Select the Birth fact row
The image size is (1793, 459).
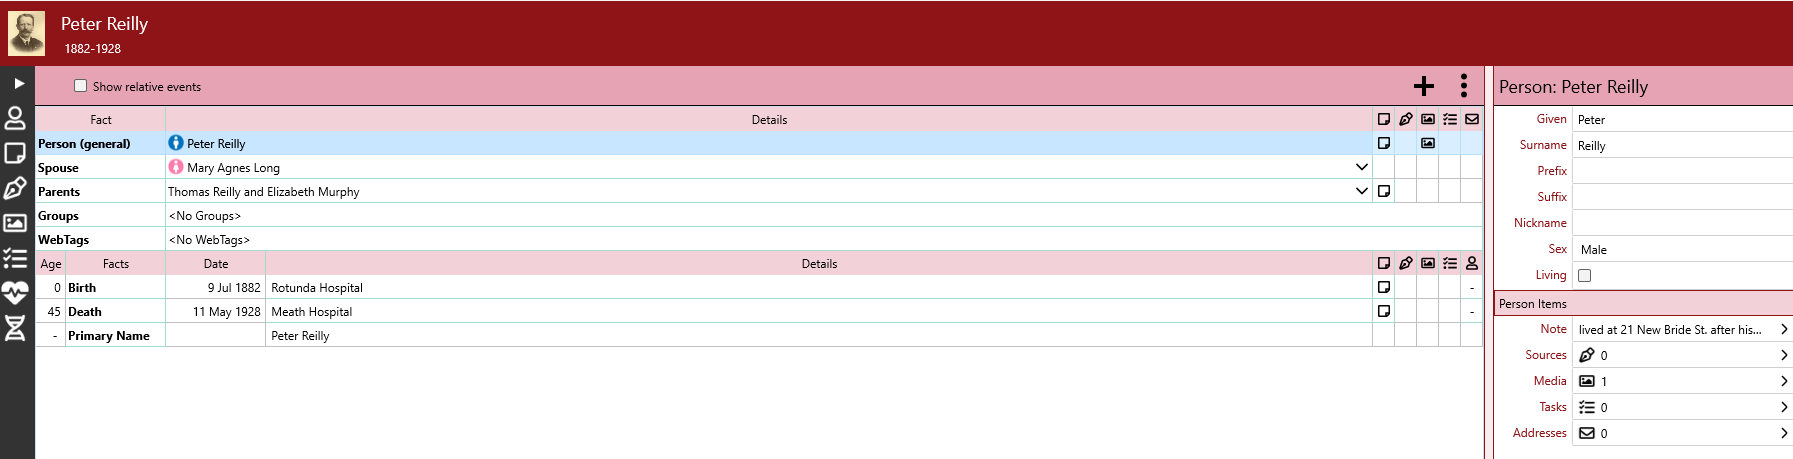coord(759,287)
